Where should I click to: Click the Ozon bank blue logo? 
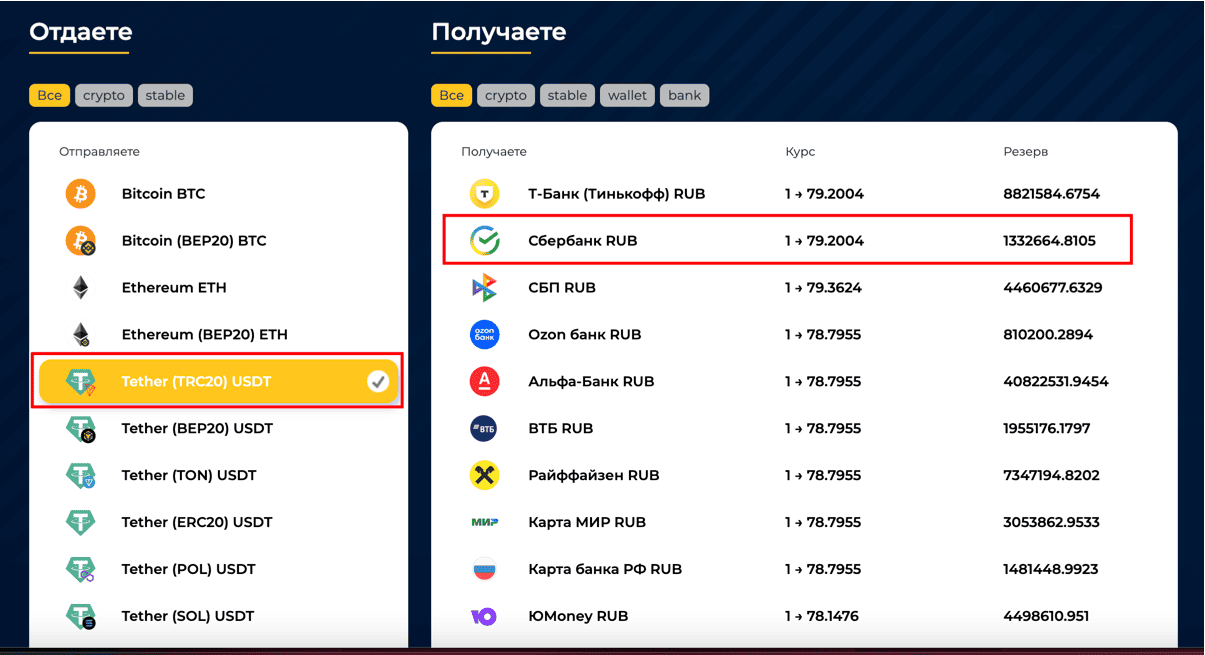click(x=484, y=335)
